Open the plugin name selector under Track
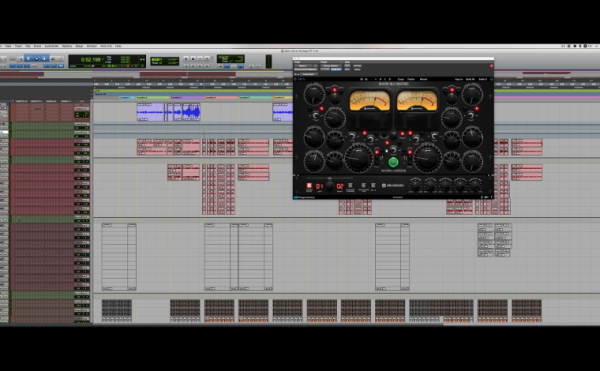The width and height of the screenshot is (600, 371). click(306, 69)
